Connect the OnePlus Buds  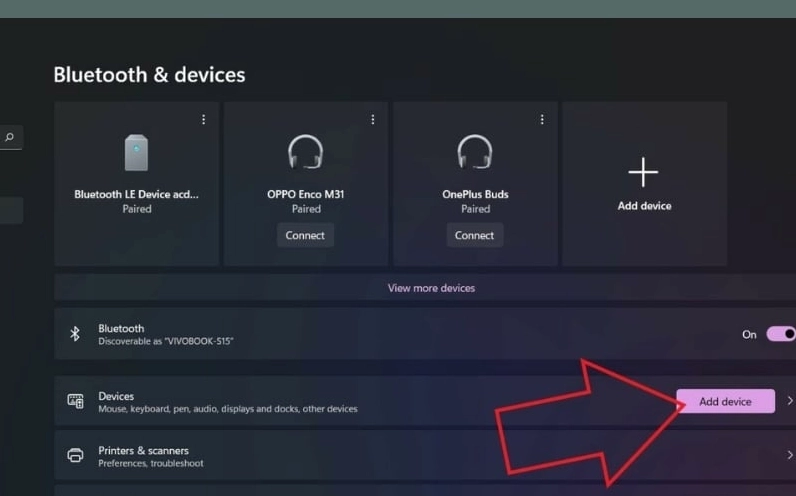(474, 235)
